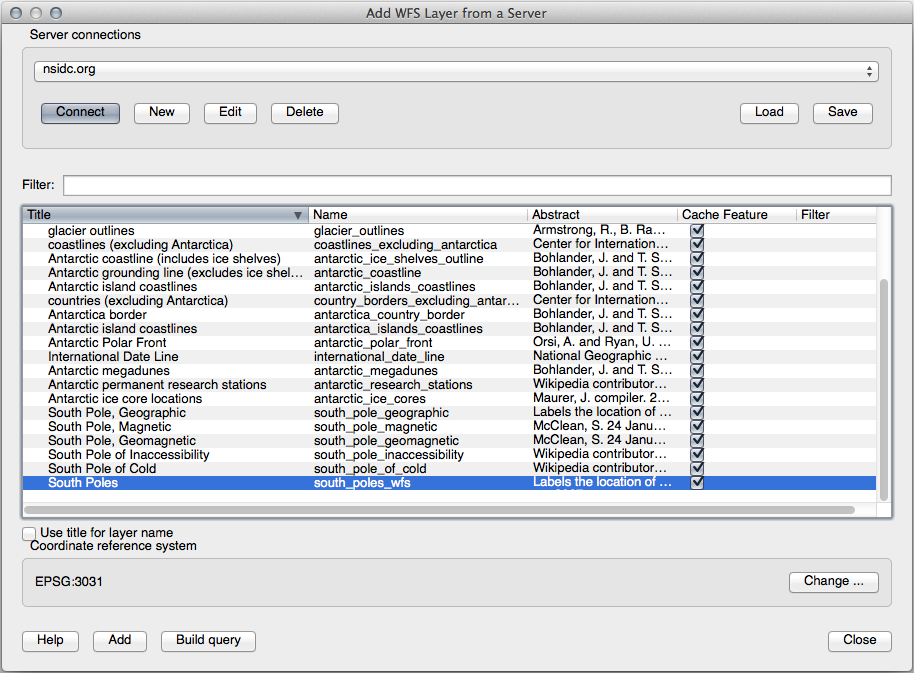Open the Build query dialog
This screenshot has width=914, height=673.
pos(209,641)
